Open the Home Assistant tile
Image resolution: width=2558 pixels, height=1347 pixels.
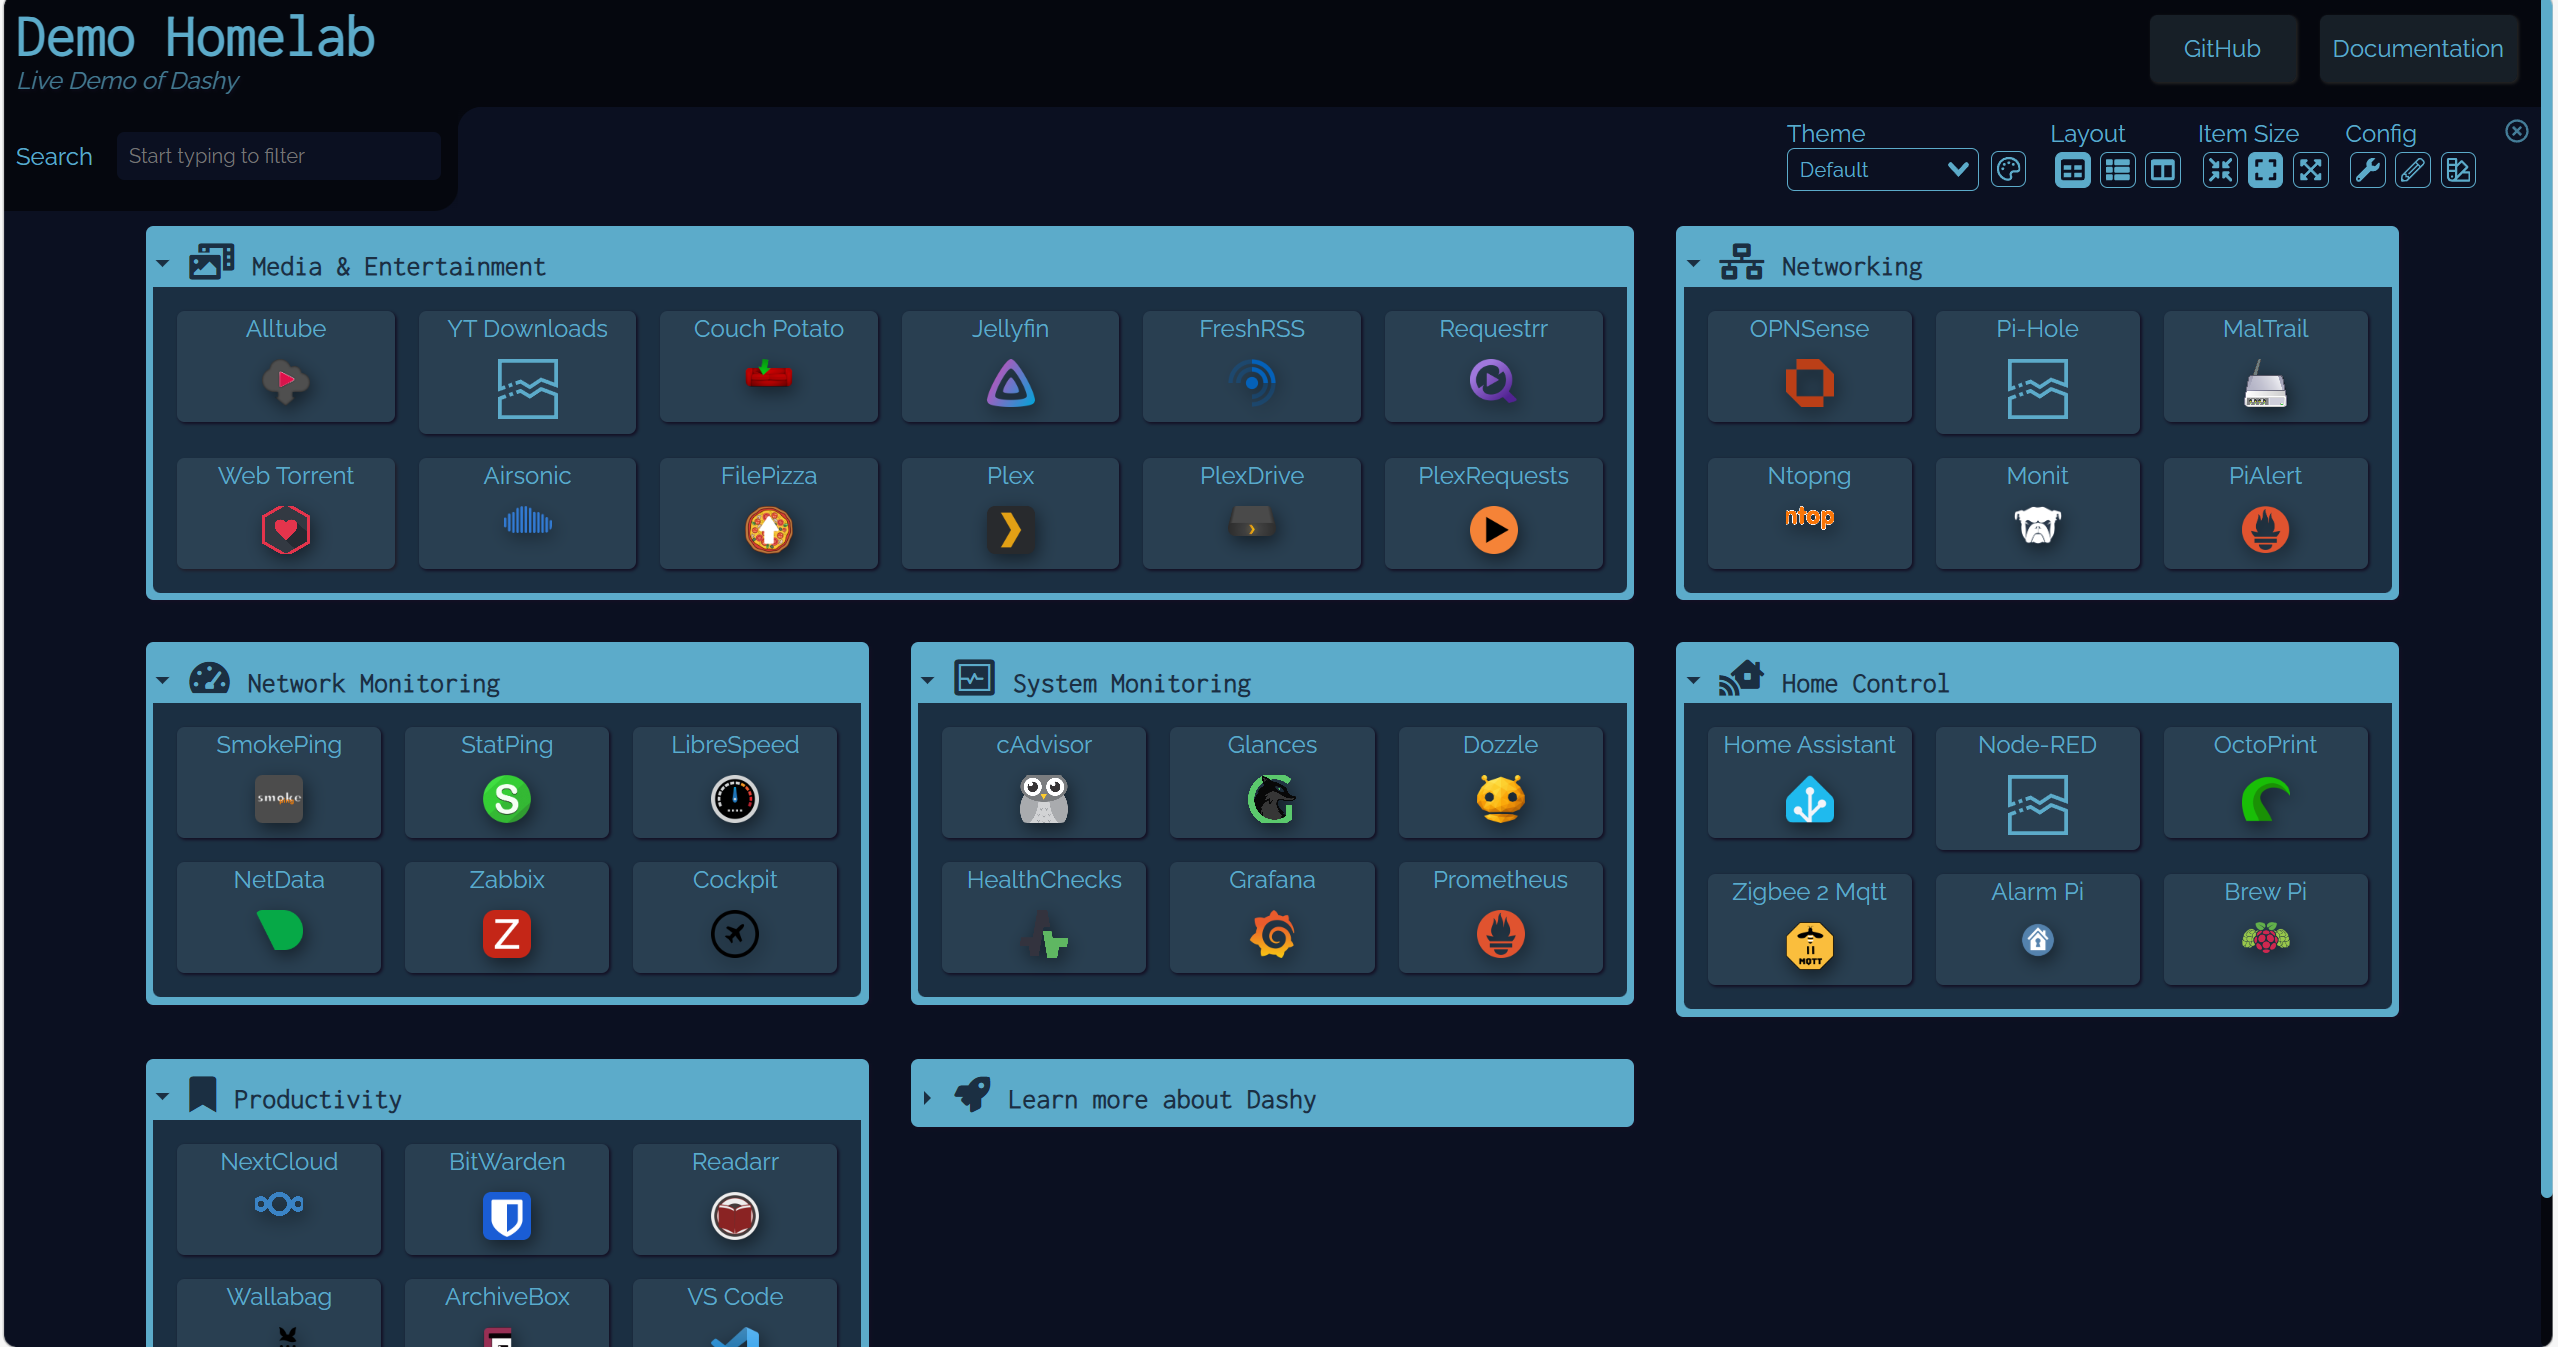(x=1808, y=782)
